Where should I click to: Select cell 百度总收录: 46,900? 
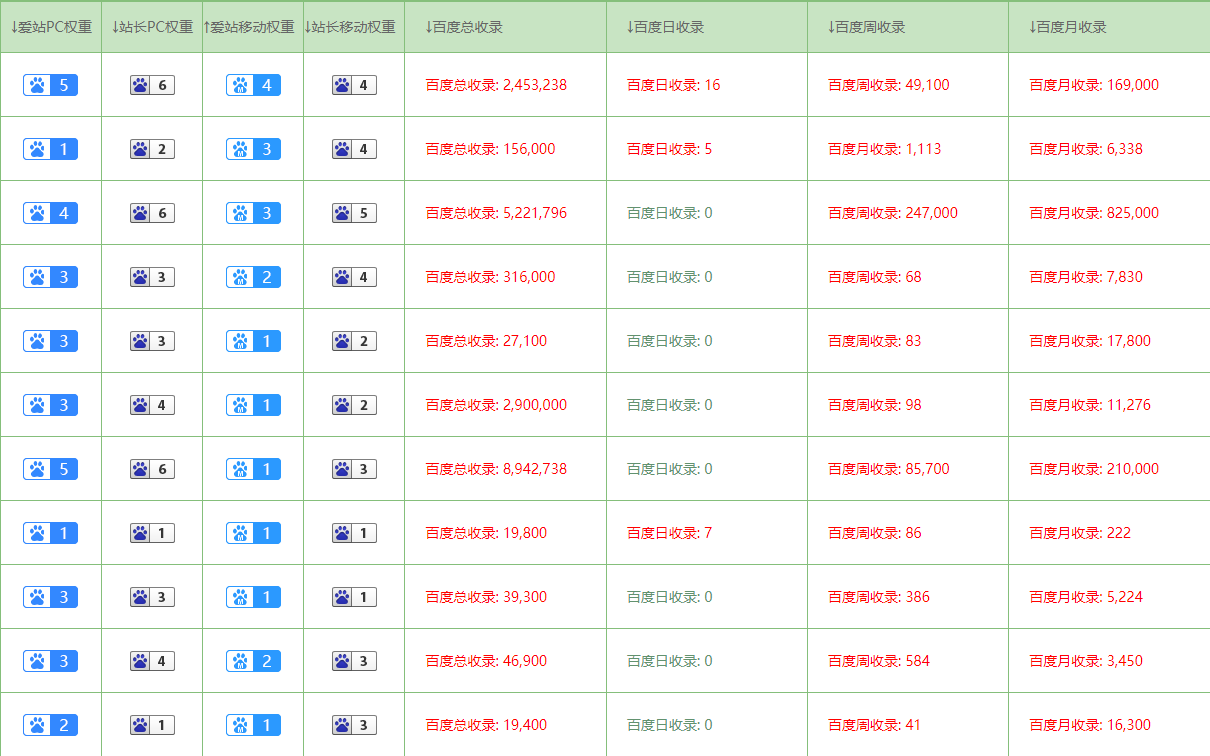pyautogui.click(x=486, y=661)
